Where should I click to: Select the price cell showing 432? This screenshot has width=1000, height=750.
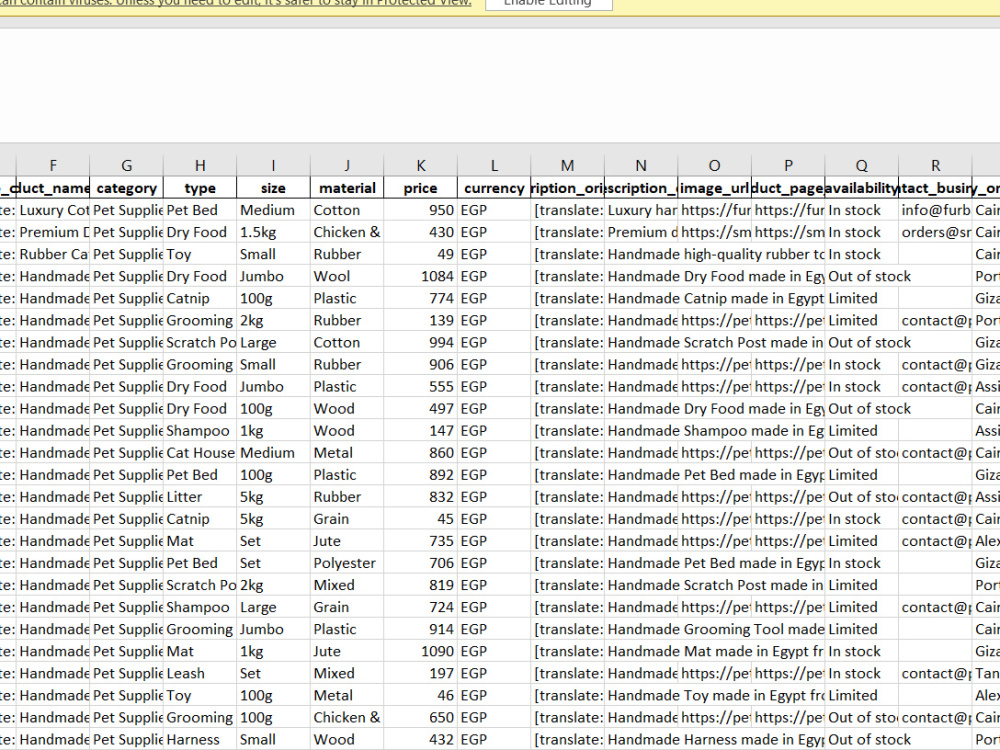click(420, 740)
